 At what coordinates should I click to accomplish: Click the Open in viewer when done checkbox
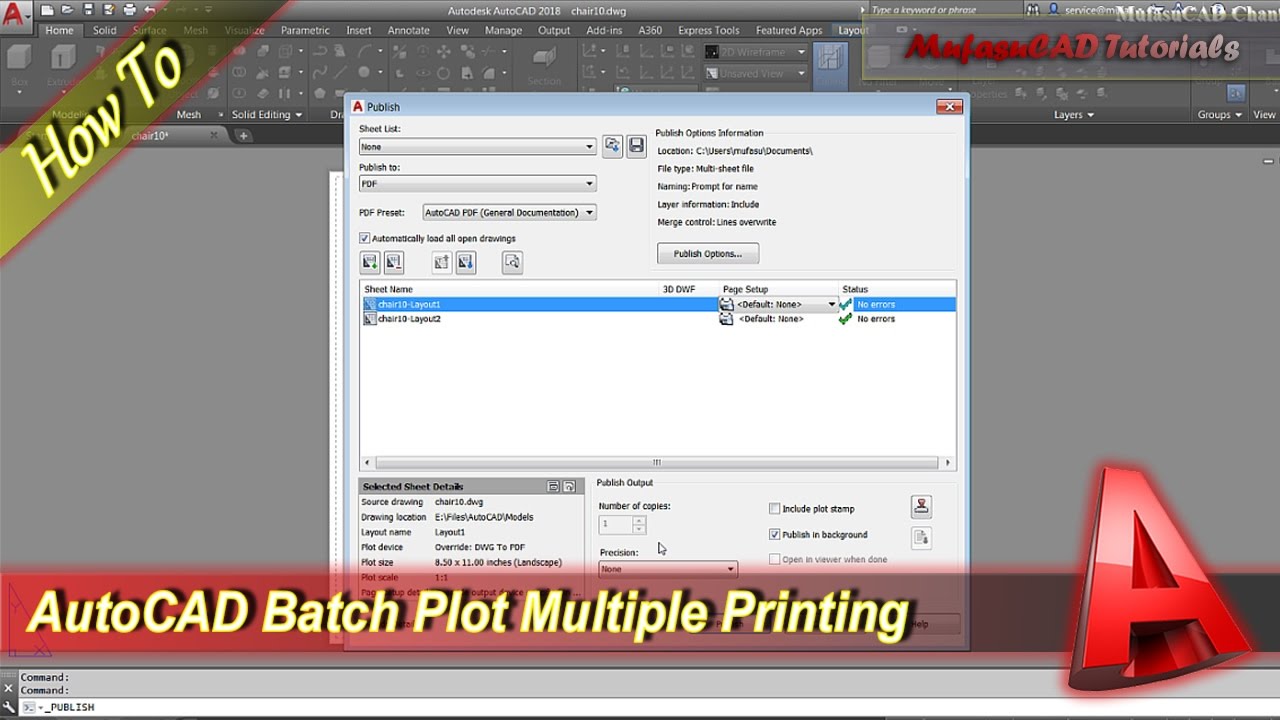pos(774,560)
